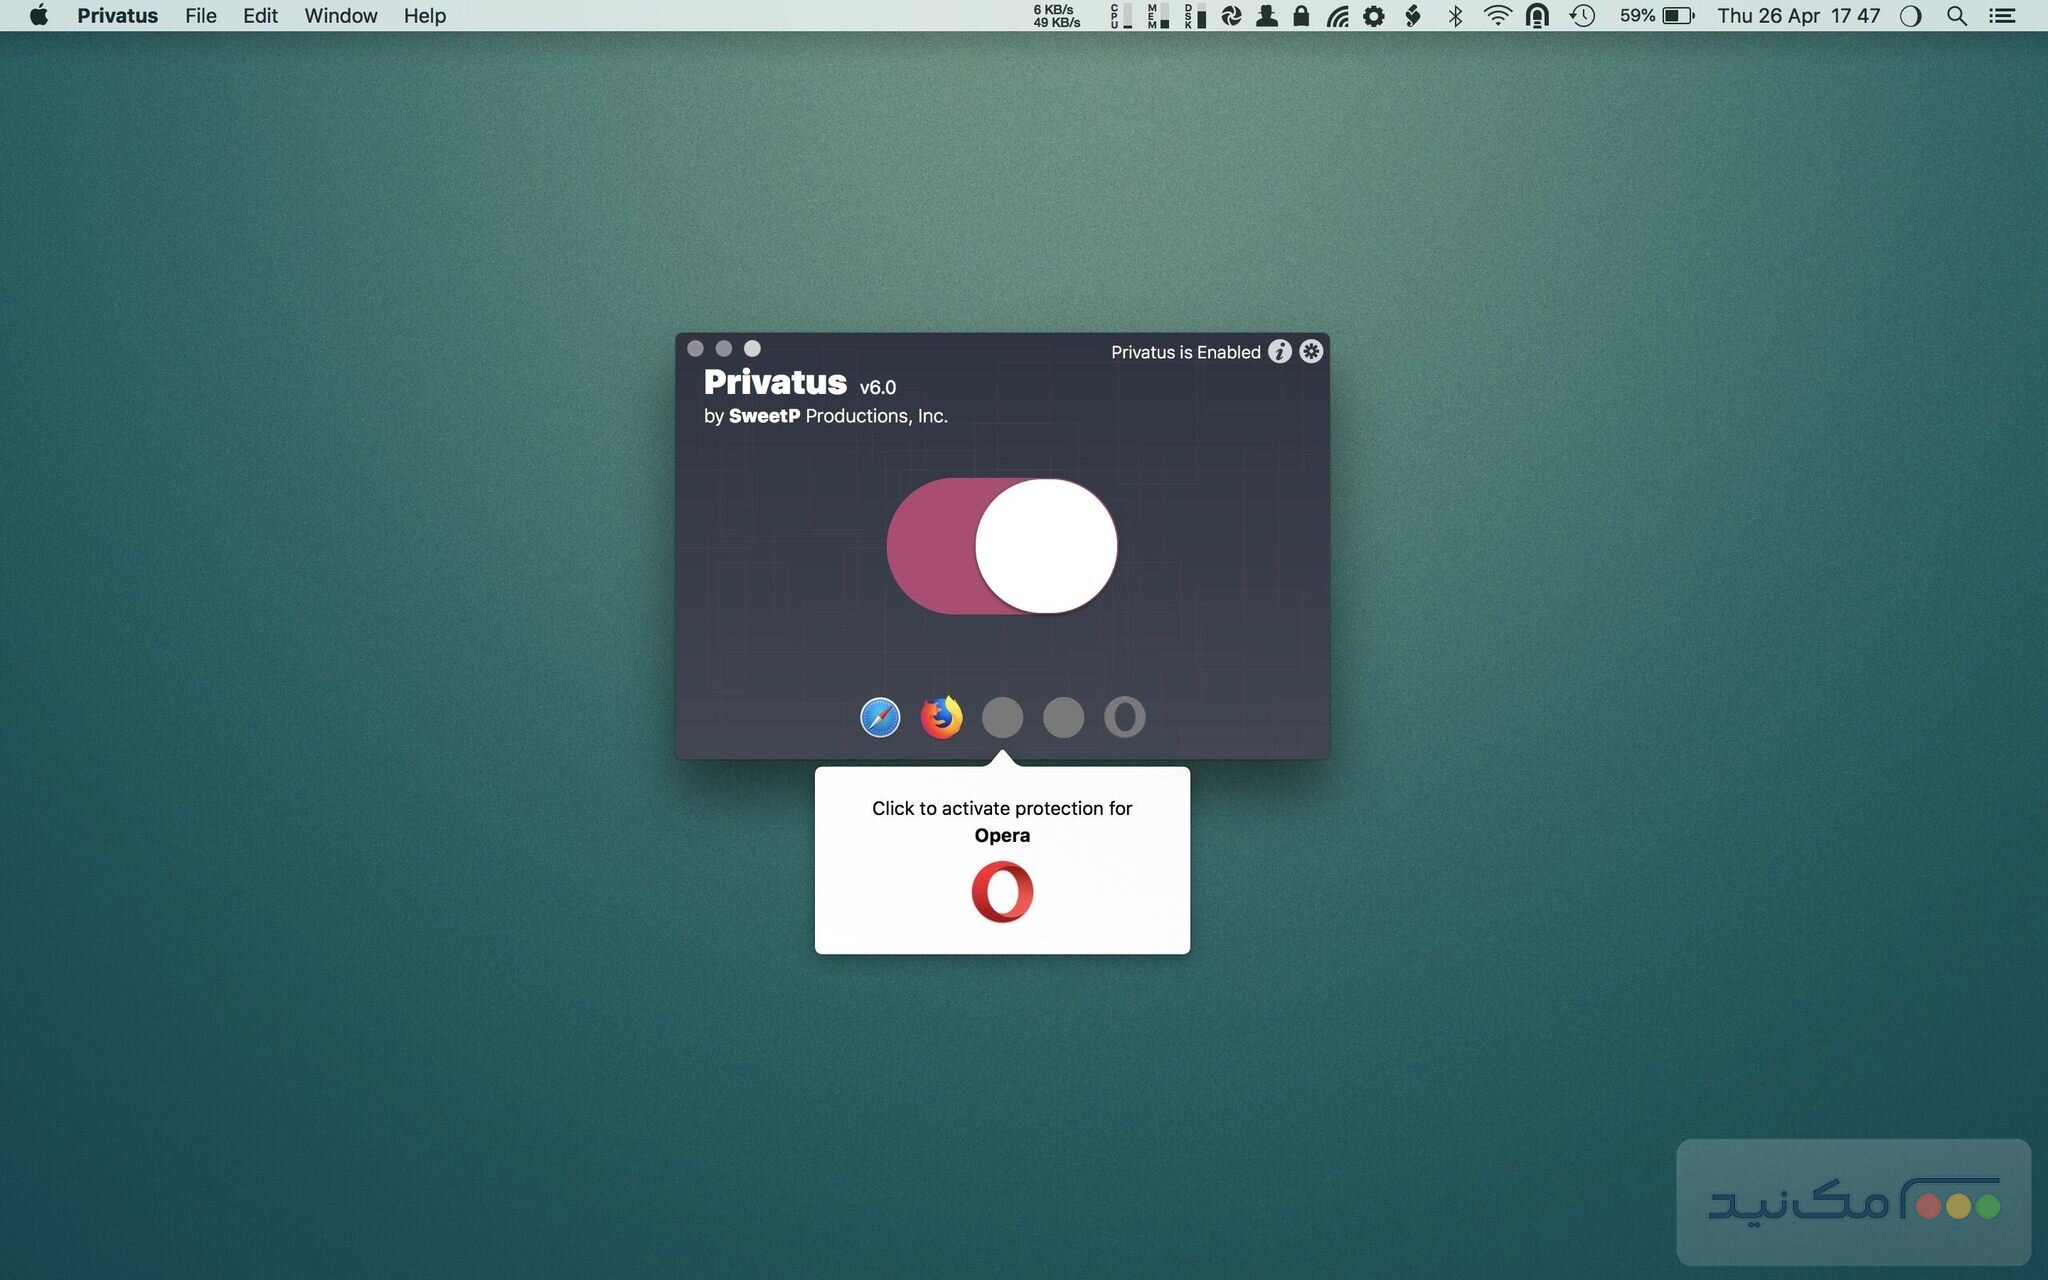The height and width of the screenshot is (1280, 2048).
Task: Click the Wi-Fi status icon
Action: click(1497, 16)
